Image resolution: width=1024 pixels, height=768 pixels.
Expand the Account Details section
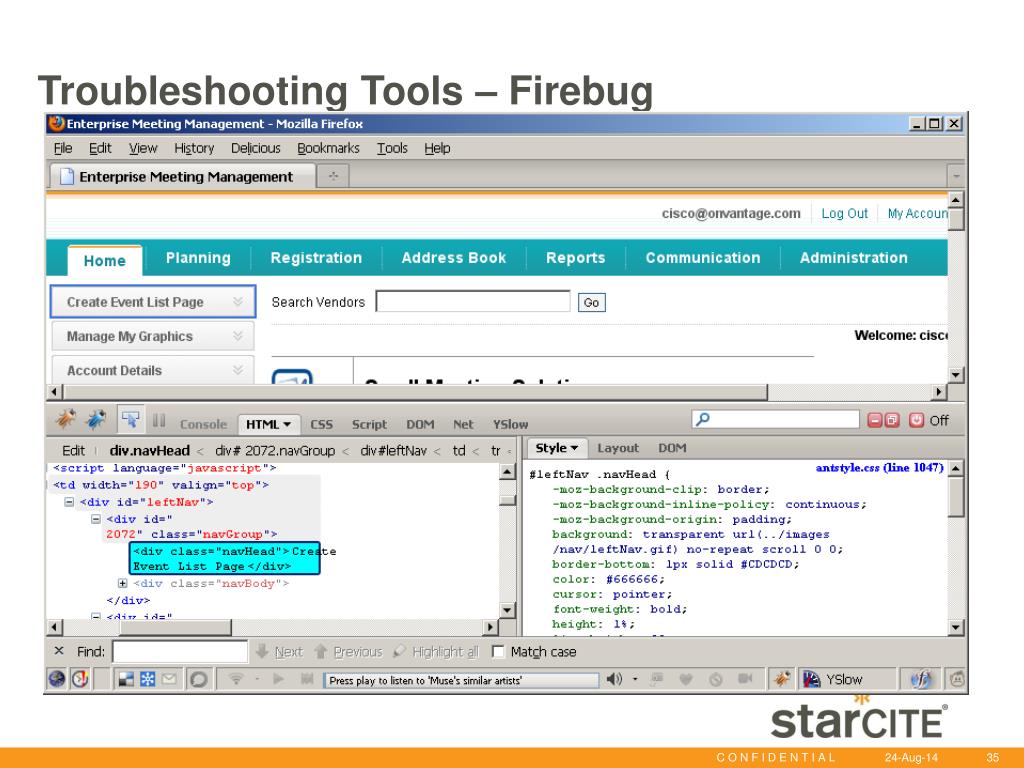tap(238, 370)
